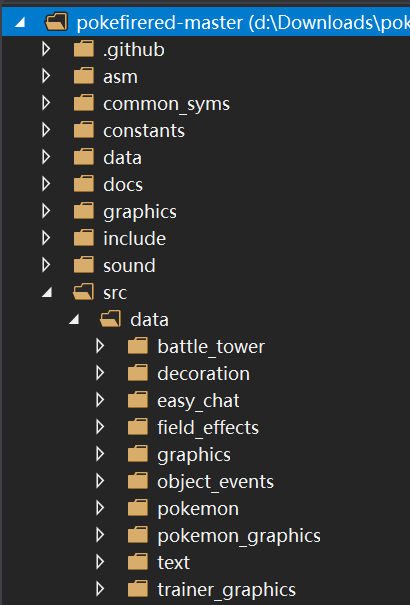Click the include folder icon
This screenshot has width=410, height=605.
(x=84, y=238)
